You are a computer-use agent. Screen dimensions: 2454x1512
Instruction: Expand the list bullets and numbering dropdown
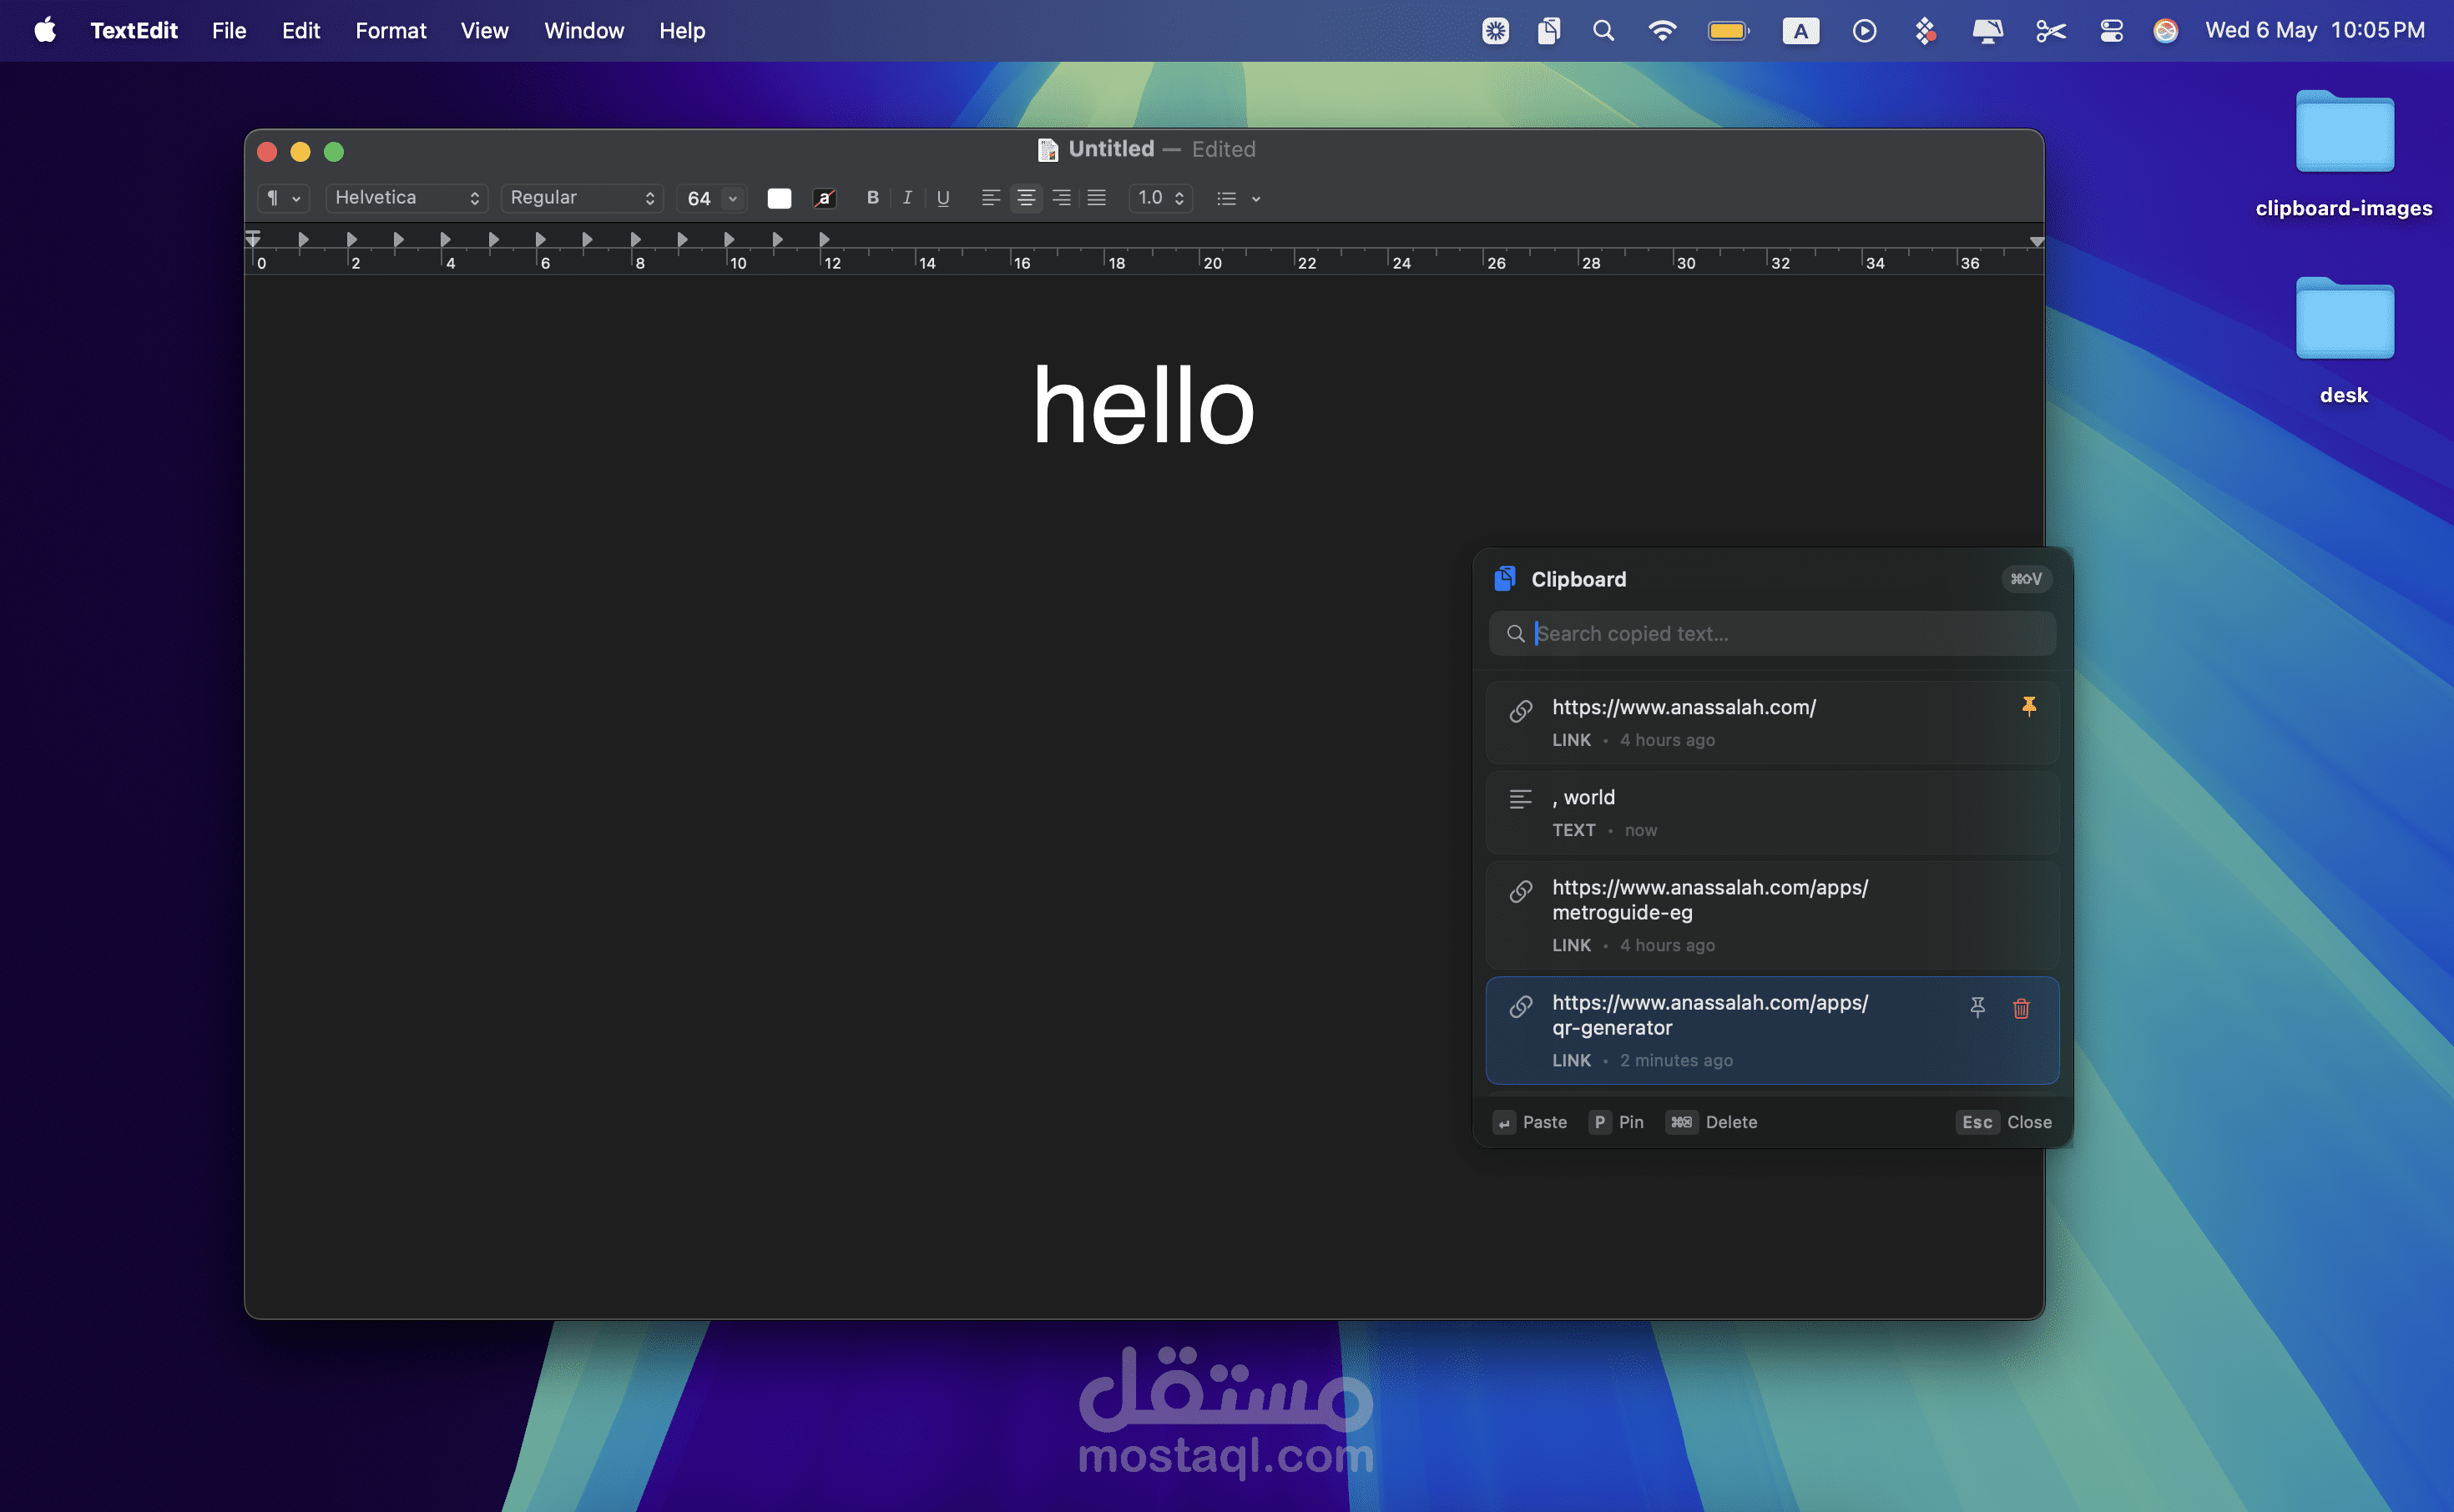tap(1239, 198)
